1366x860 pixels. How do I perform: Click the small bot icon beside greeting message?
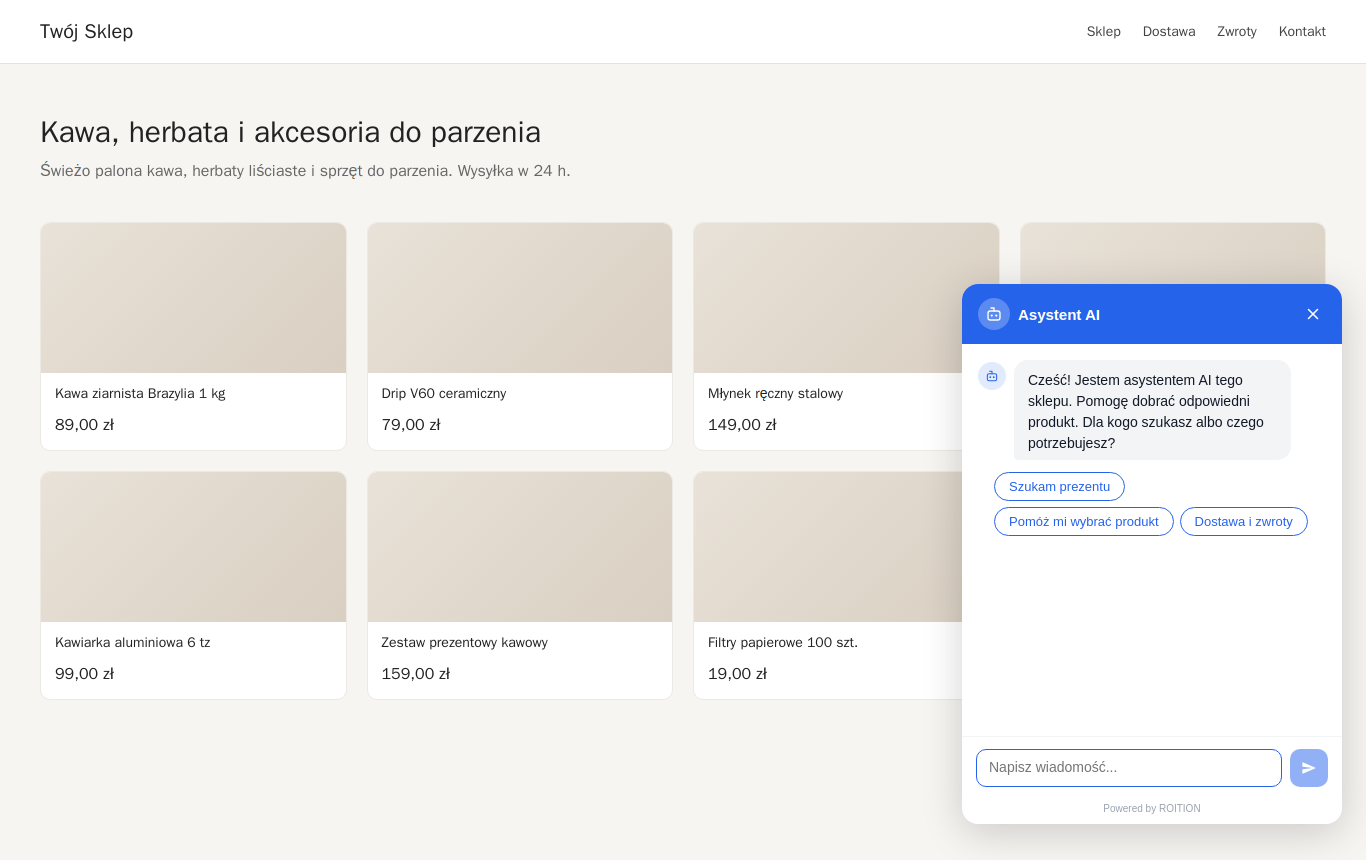[992, 376]
